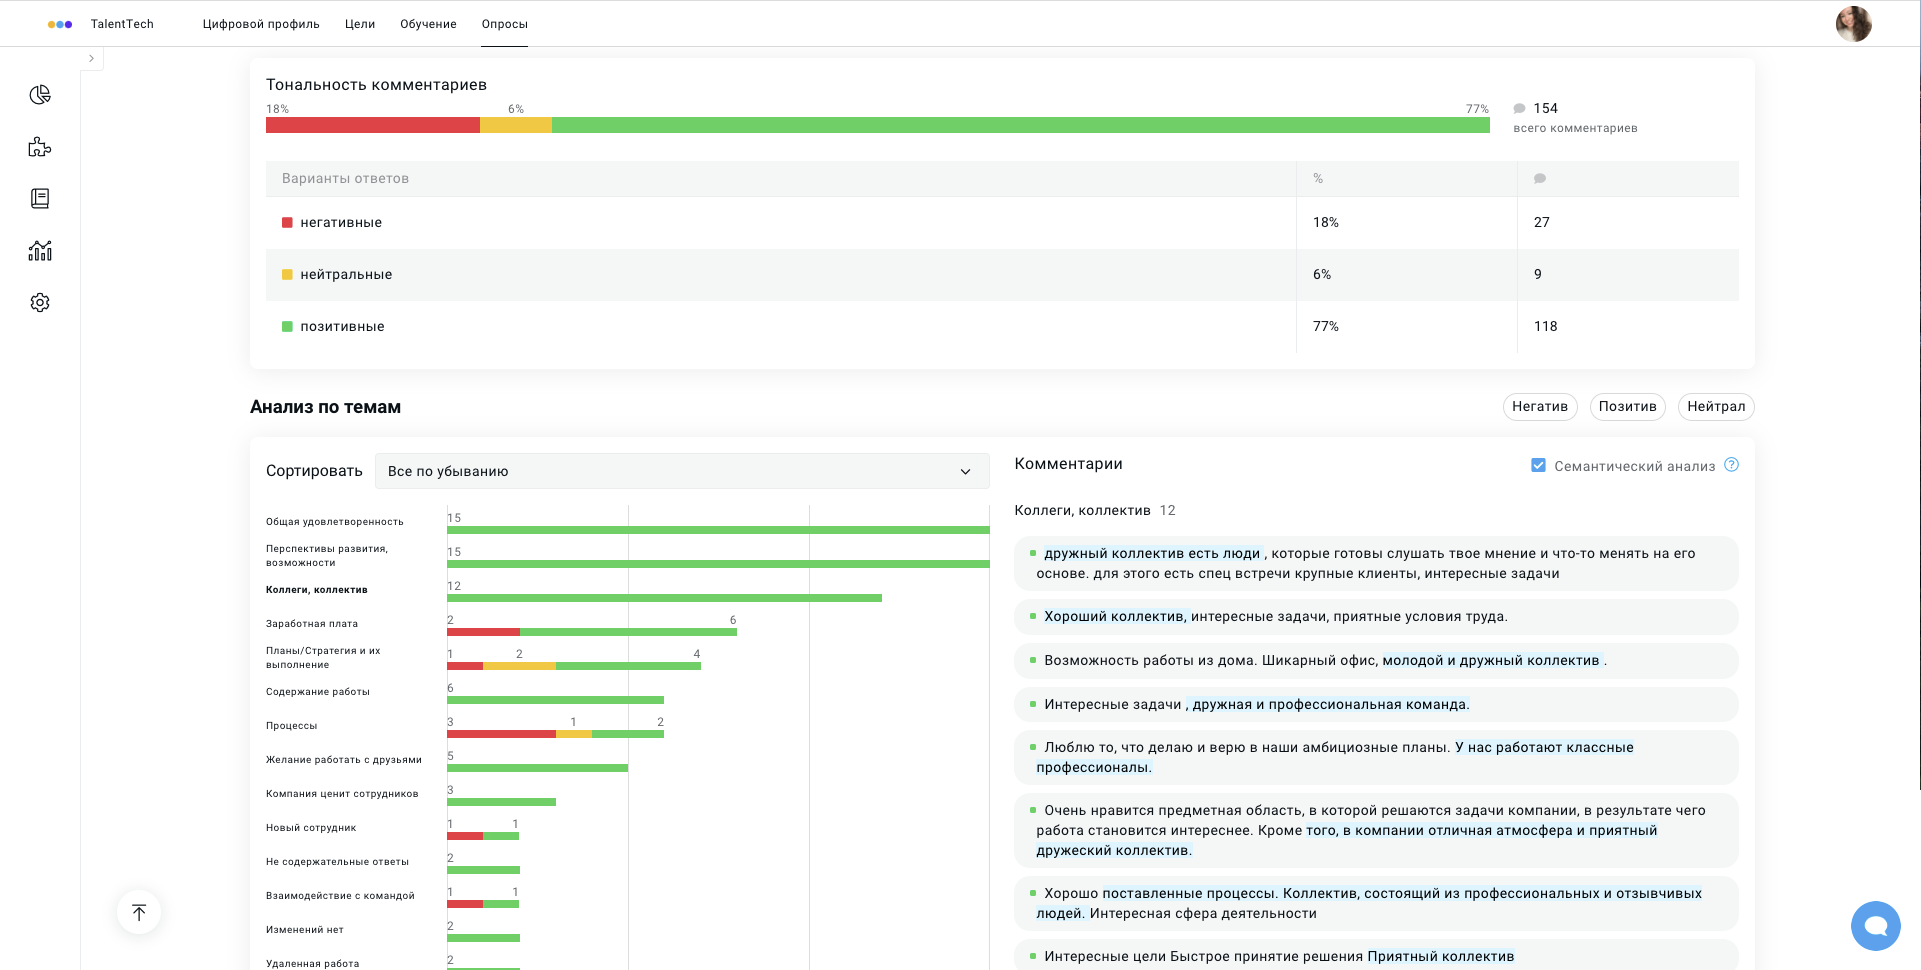Click the scroll-to-top arrow button

pos(139,912)
